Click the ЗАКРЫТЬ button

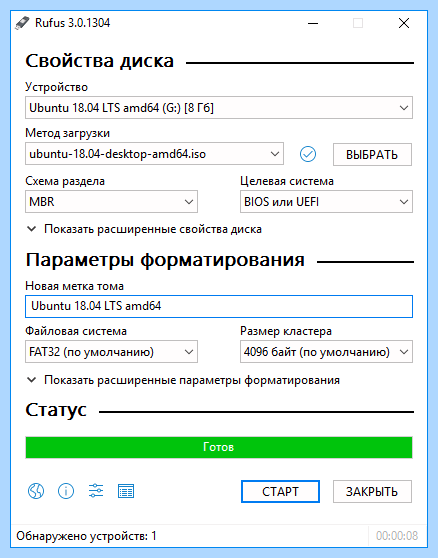(x=372, y=491)
